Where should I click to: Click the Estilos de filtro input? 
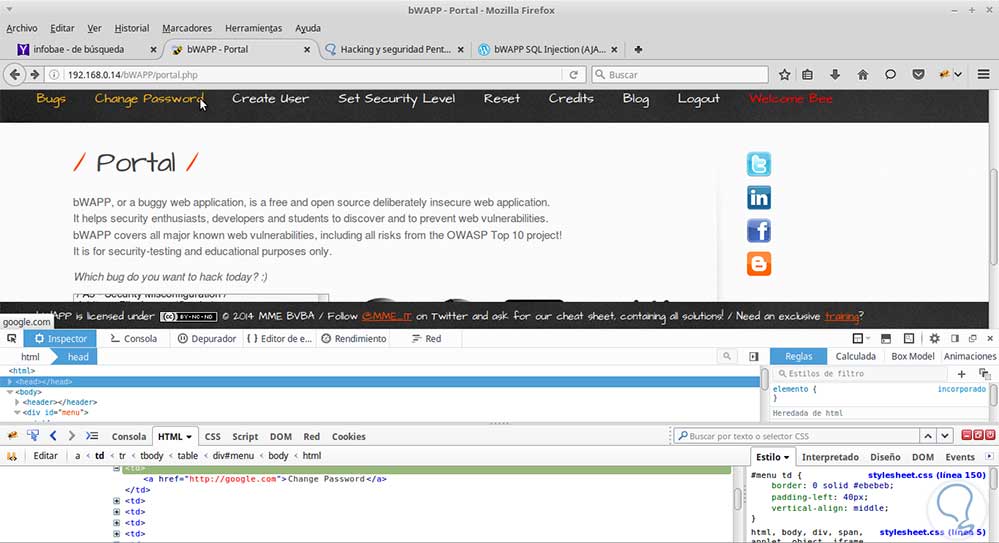860,373
